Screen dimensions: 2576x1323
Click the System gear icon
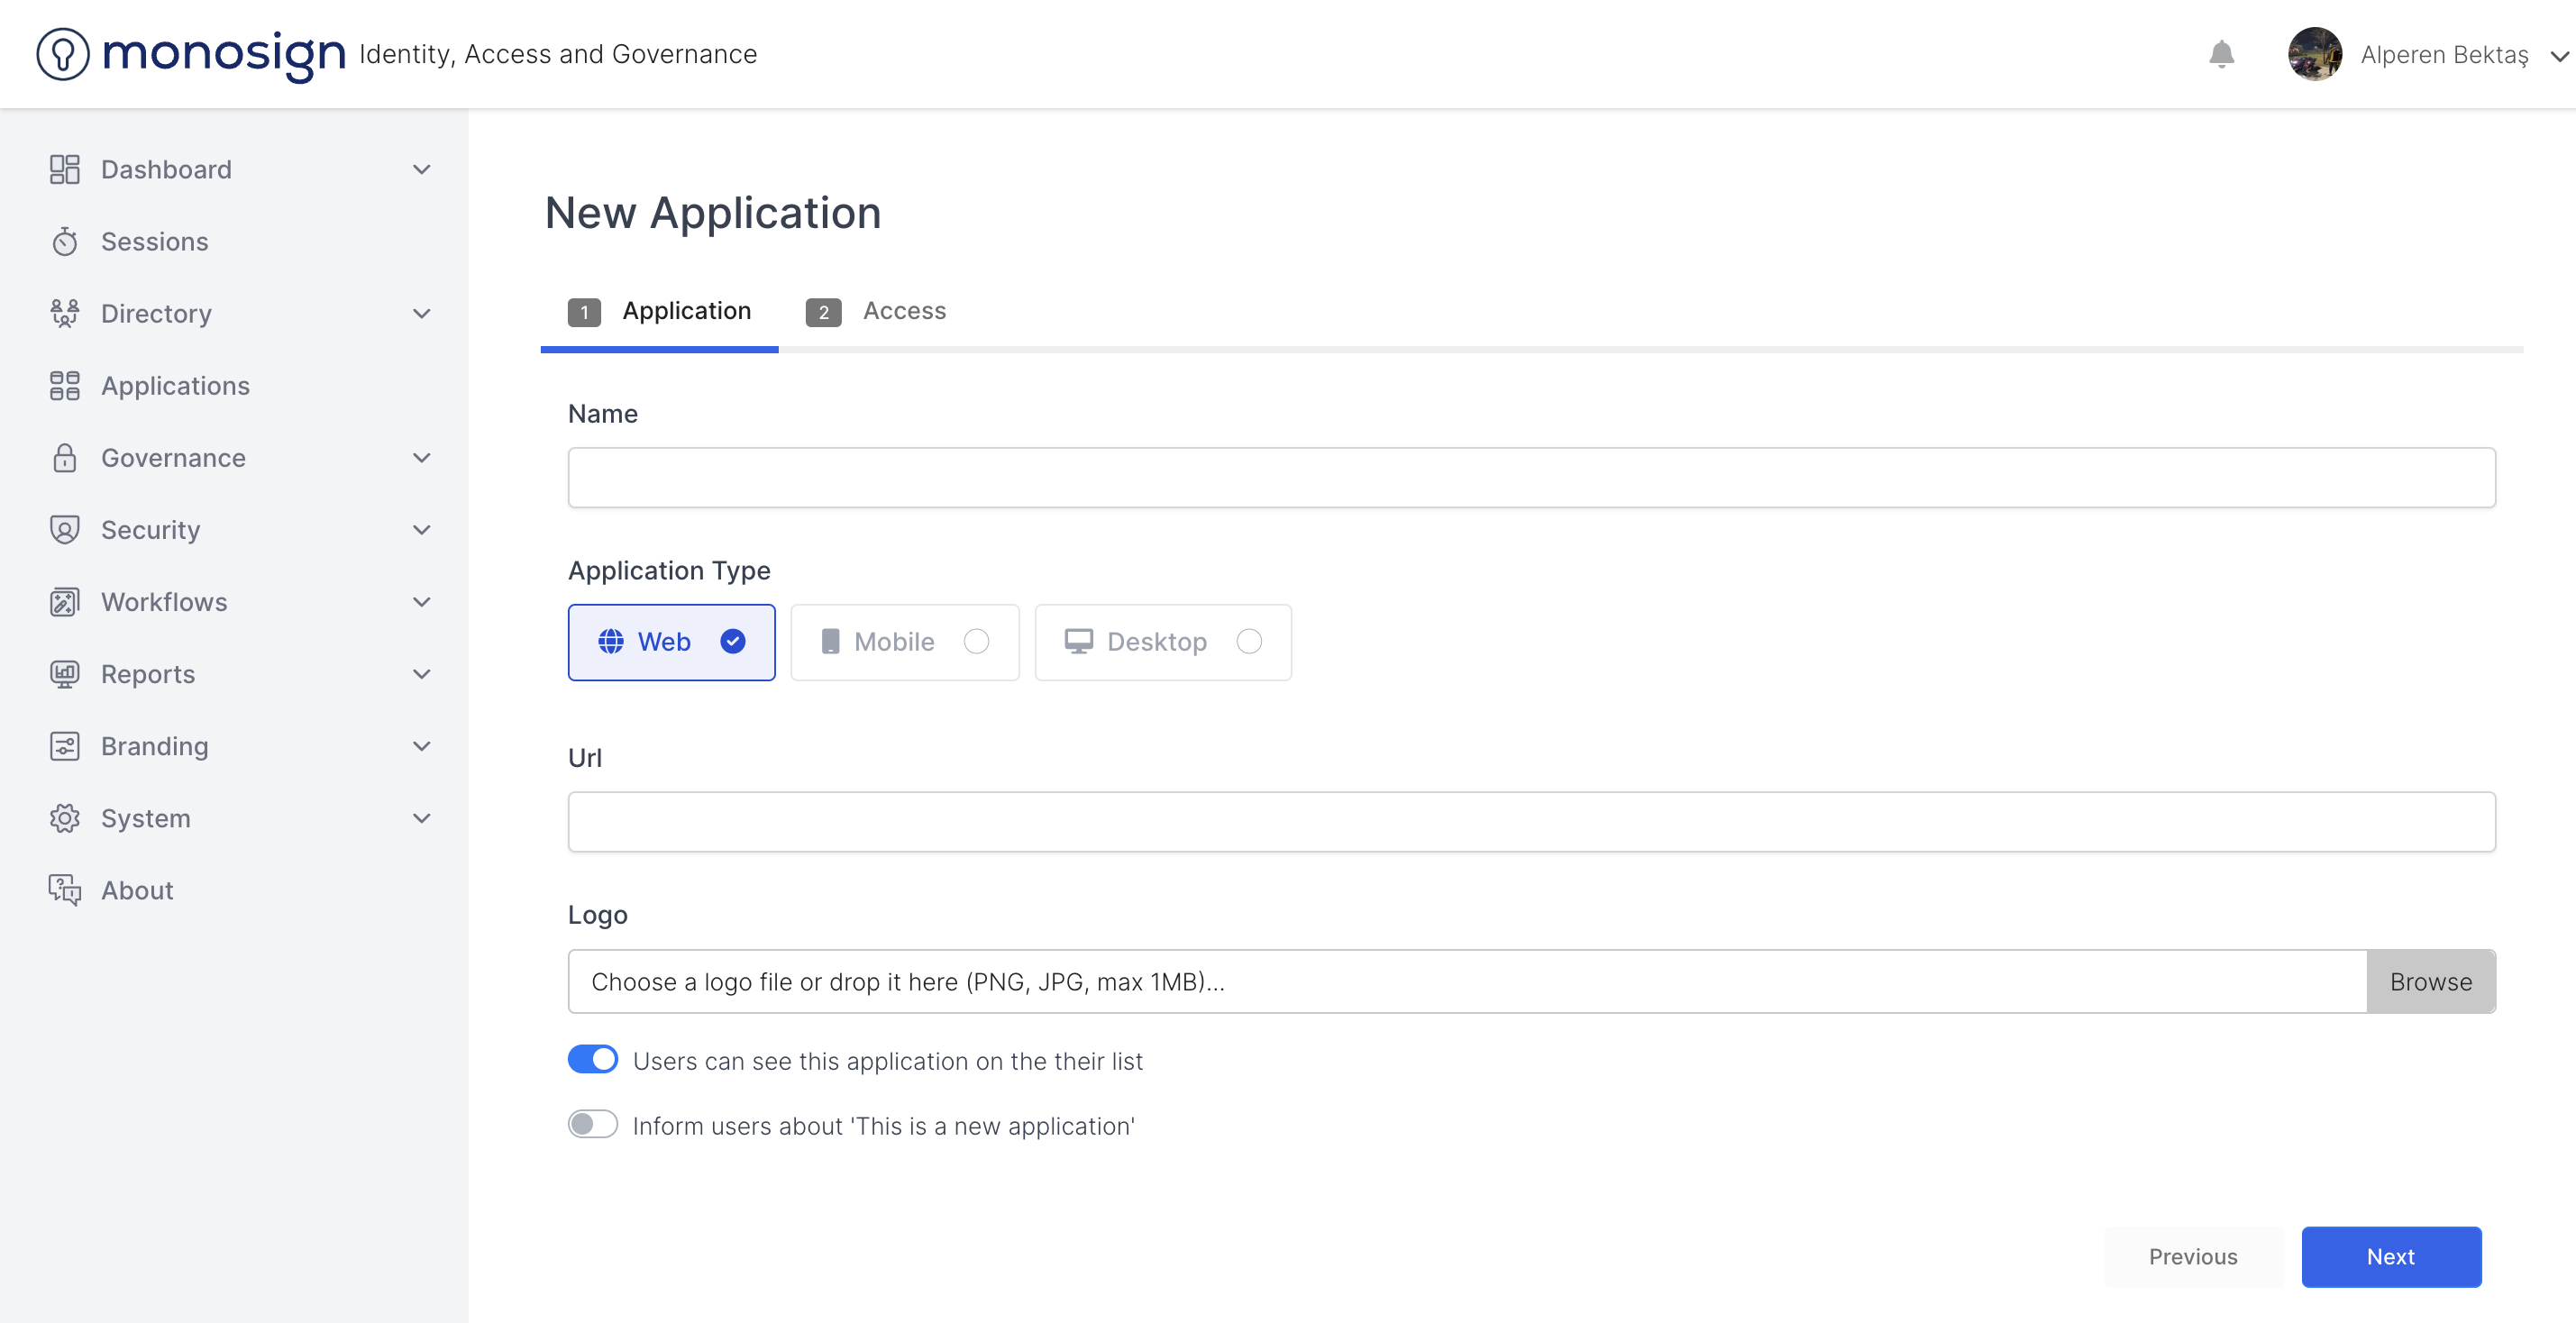point(65,818)
